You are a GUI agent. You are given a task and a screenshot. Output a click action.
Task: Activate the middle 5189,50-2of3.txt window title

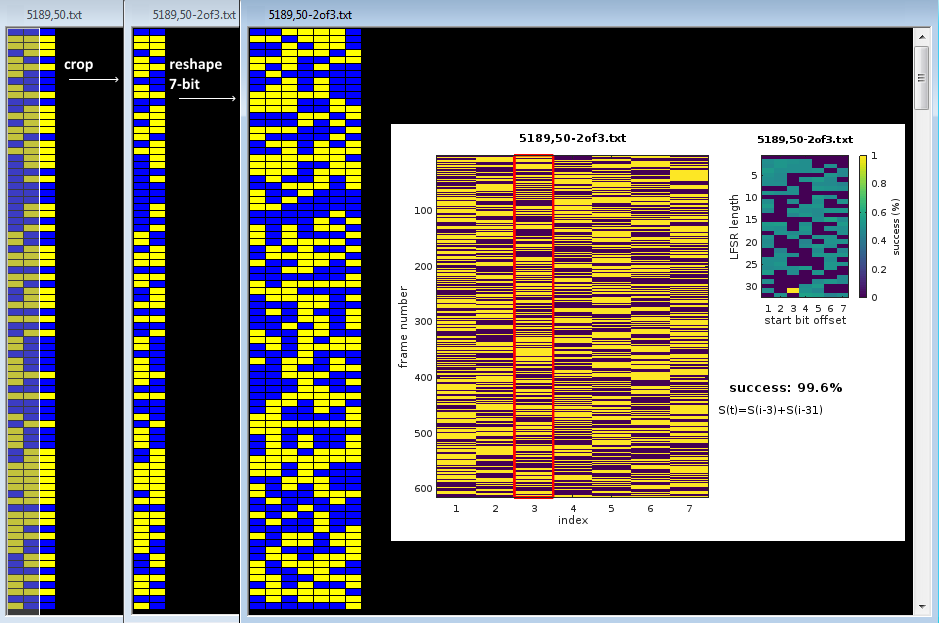tap(193, 14)
